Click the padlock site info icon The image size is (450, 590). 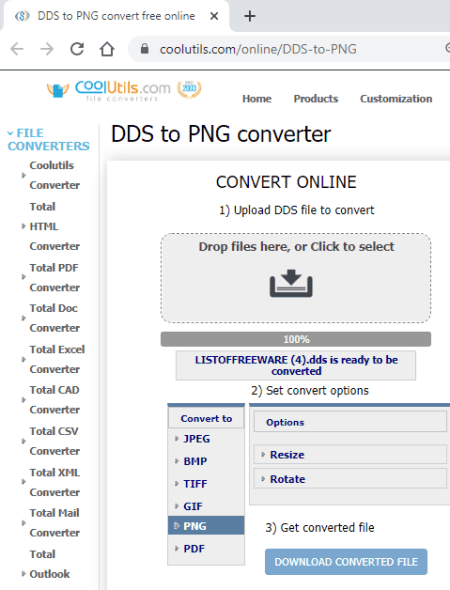(144, 49)
